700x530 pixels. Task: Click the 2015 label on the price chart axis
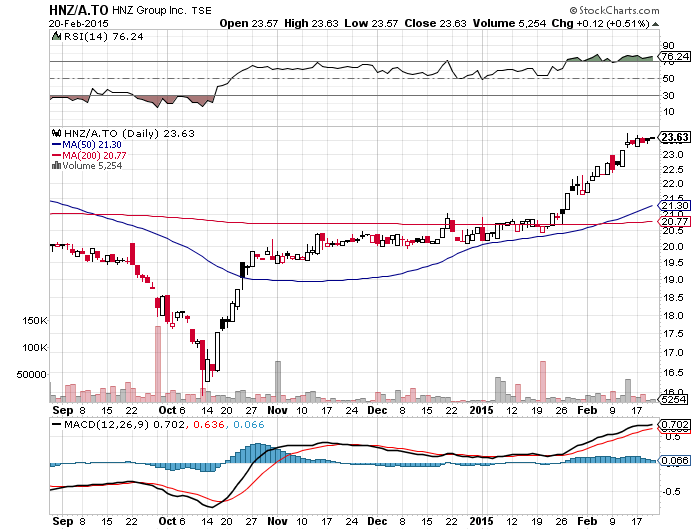point(482,410)
